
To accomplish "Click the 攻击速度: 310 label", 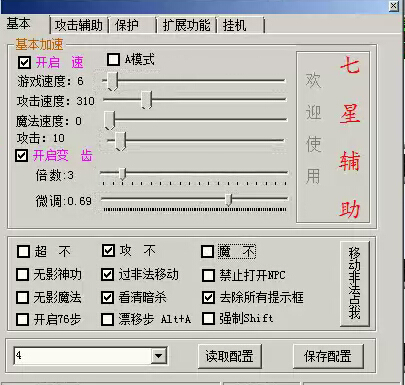I will point(56,101).
